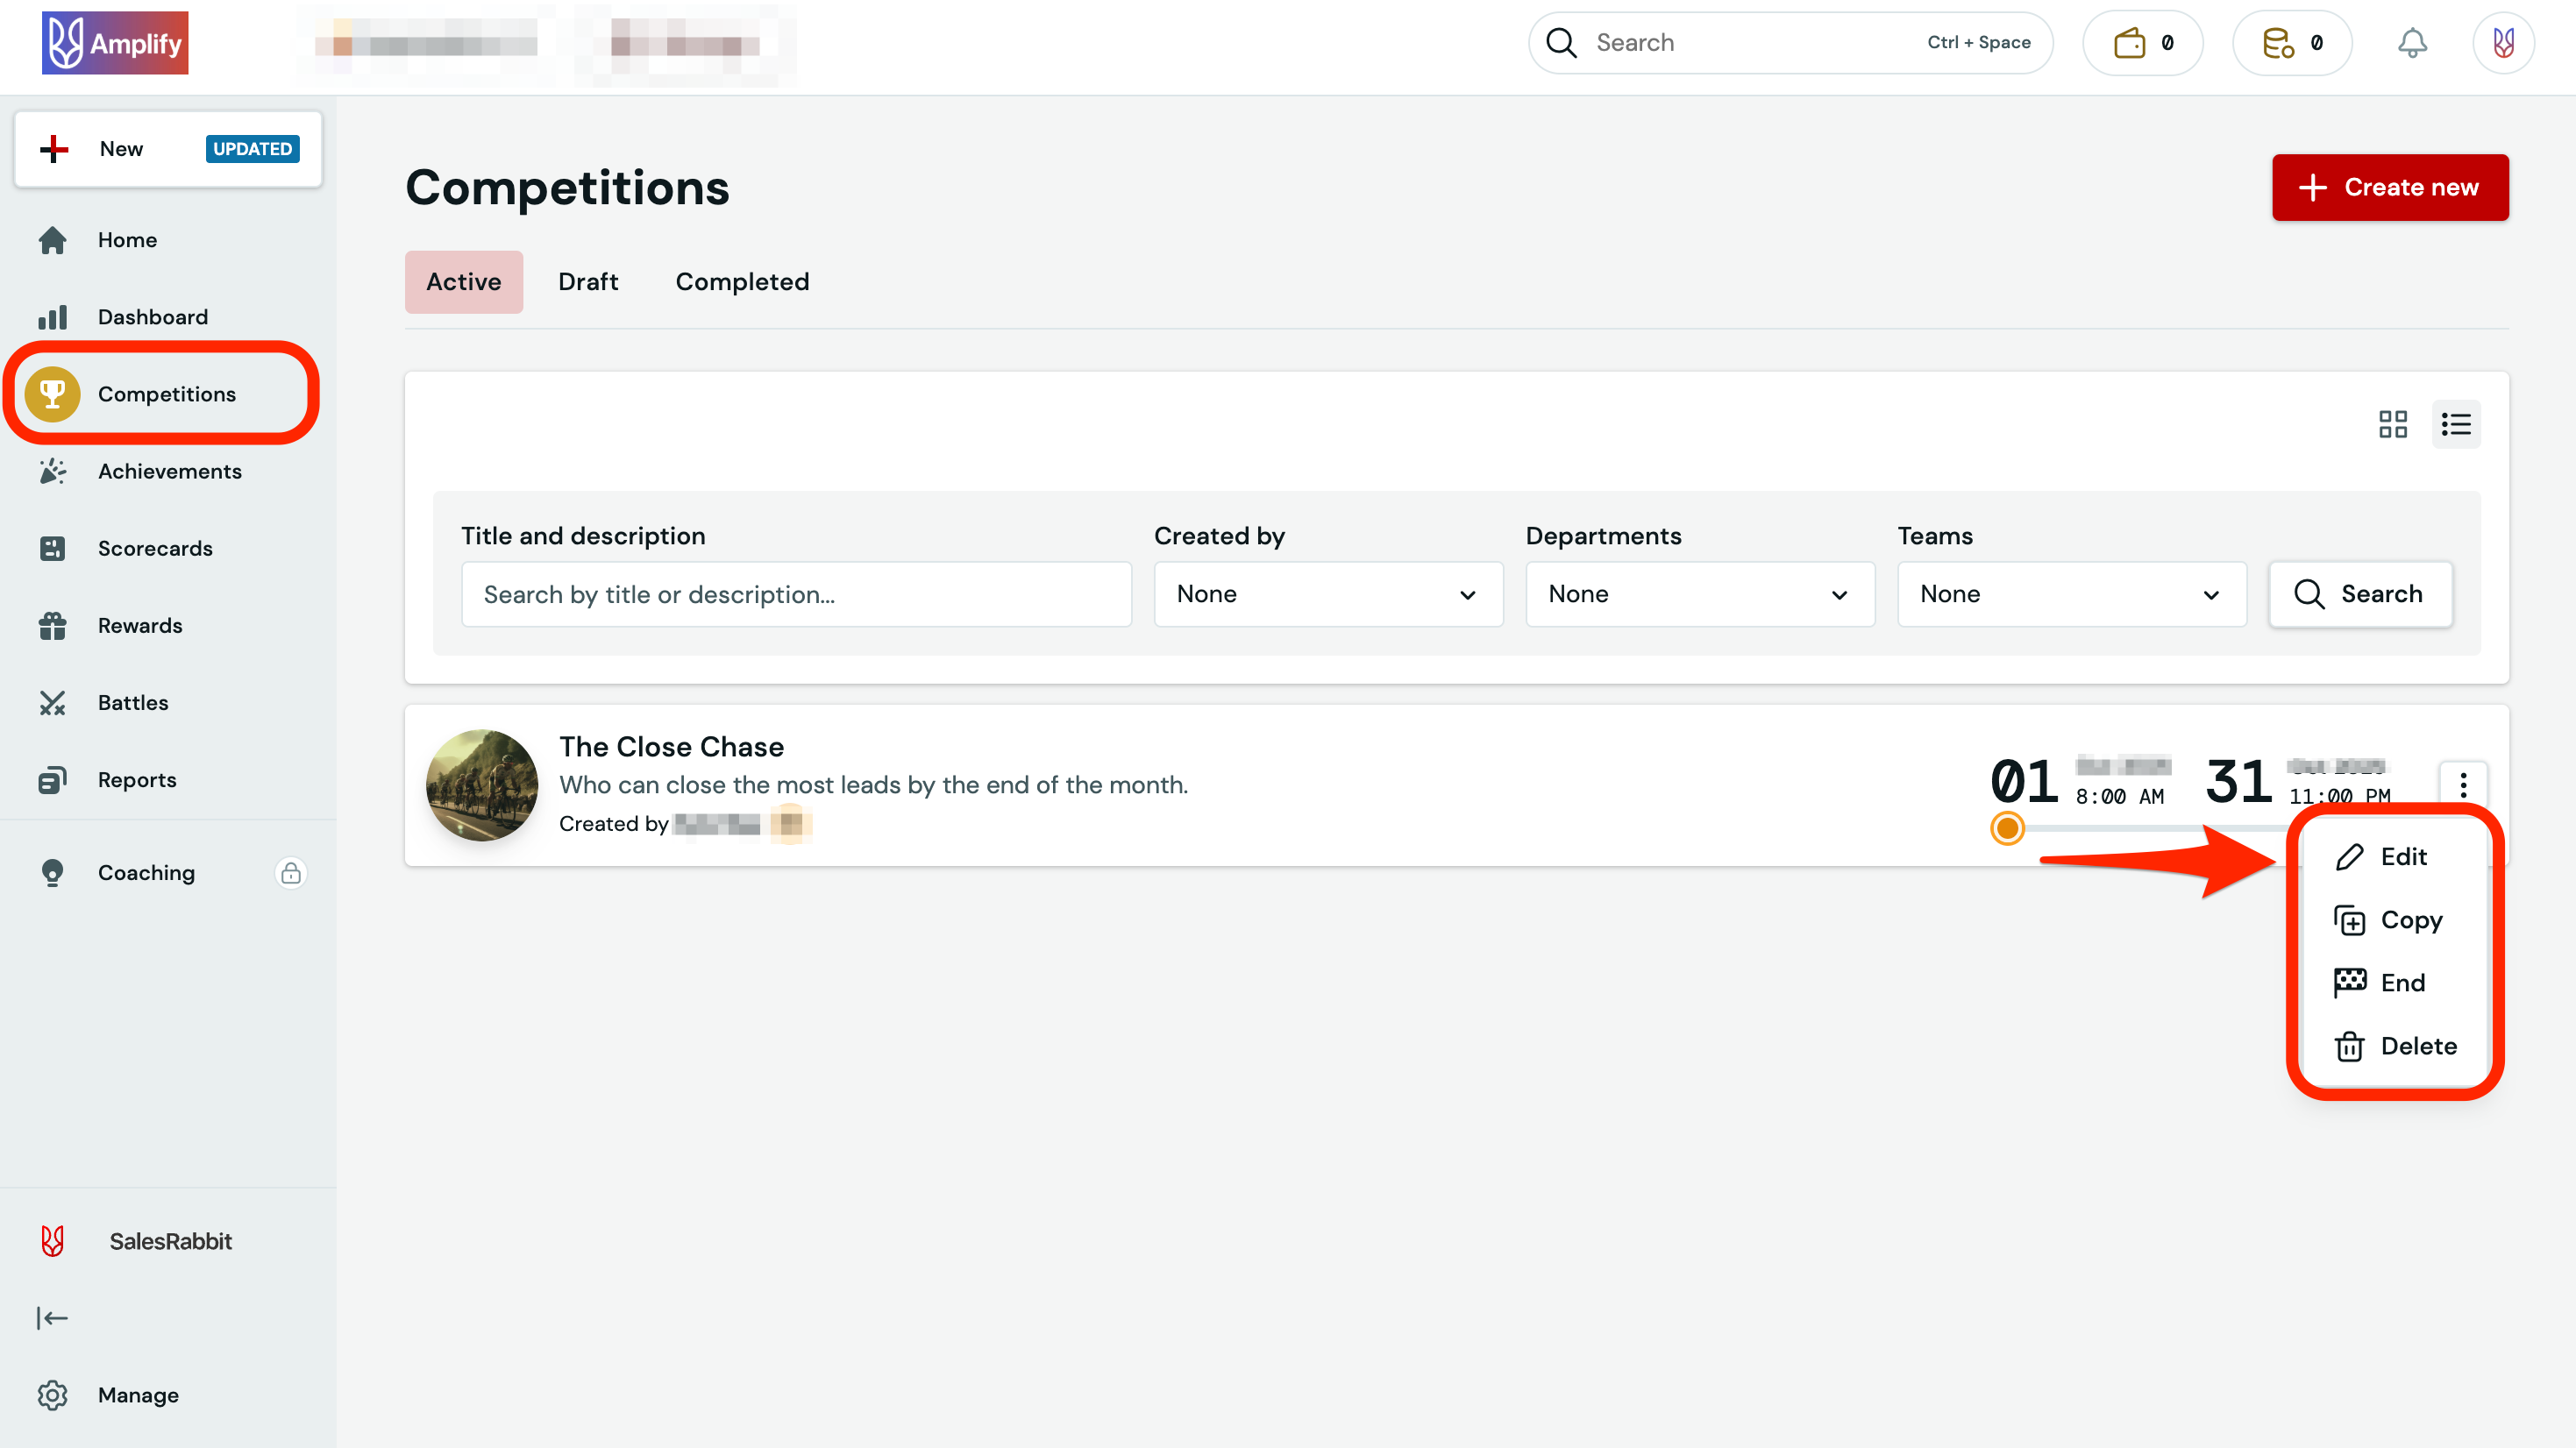Switch to list view layout

point(2456,424)
